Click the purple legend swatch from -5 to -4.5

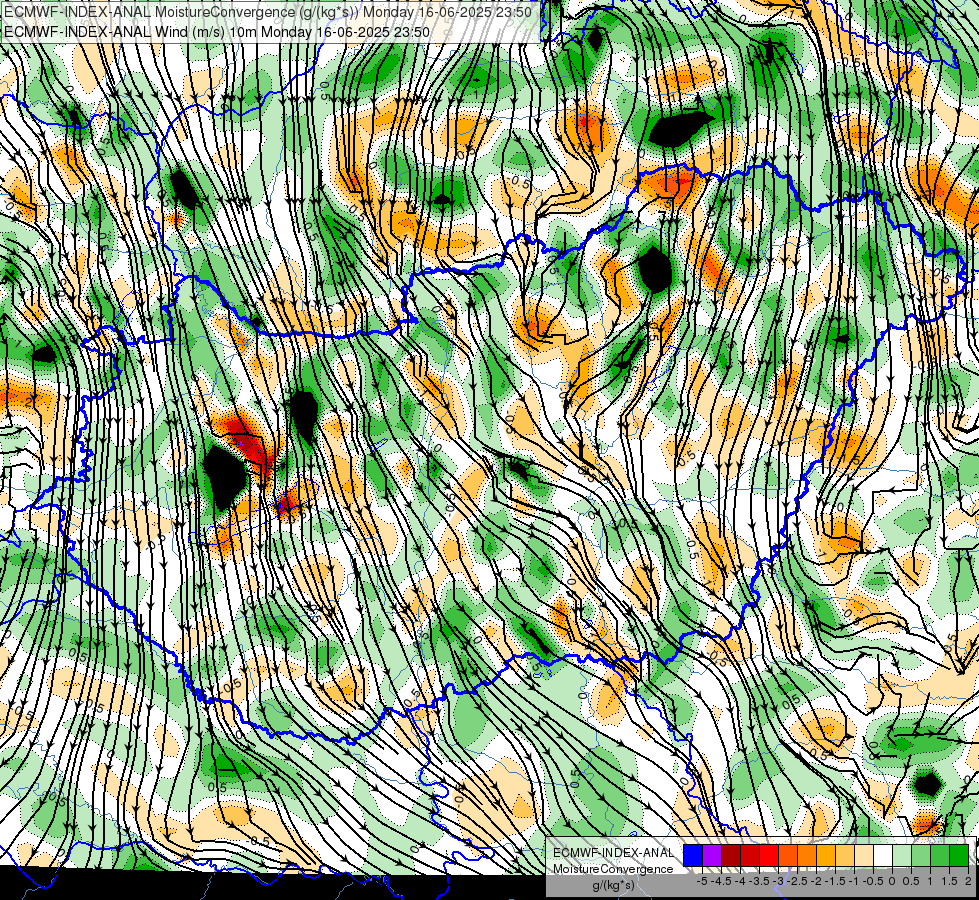click(x=712, y=855)
